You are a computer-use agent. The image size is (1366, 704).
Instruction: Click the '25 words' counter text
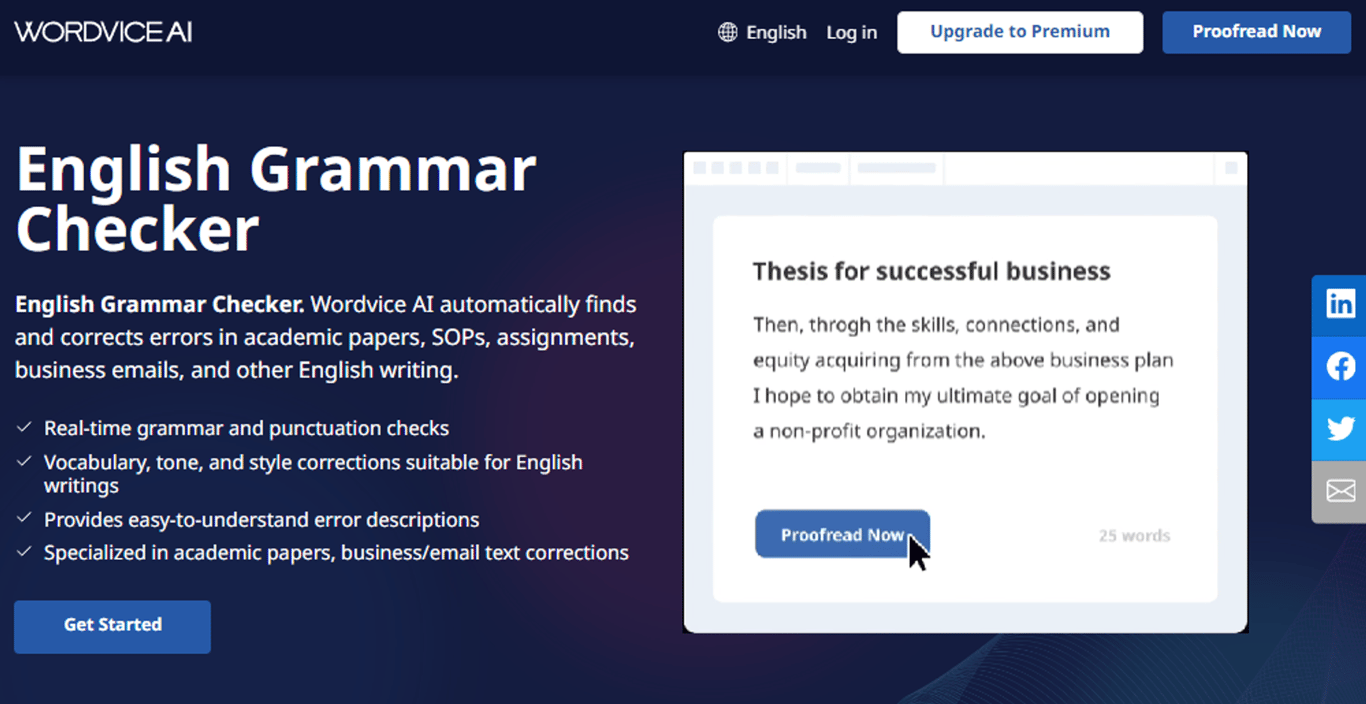click(1134, 535)
